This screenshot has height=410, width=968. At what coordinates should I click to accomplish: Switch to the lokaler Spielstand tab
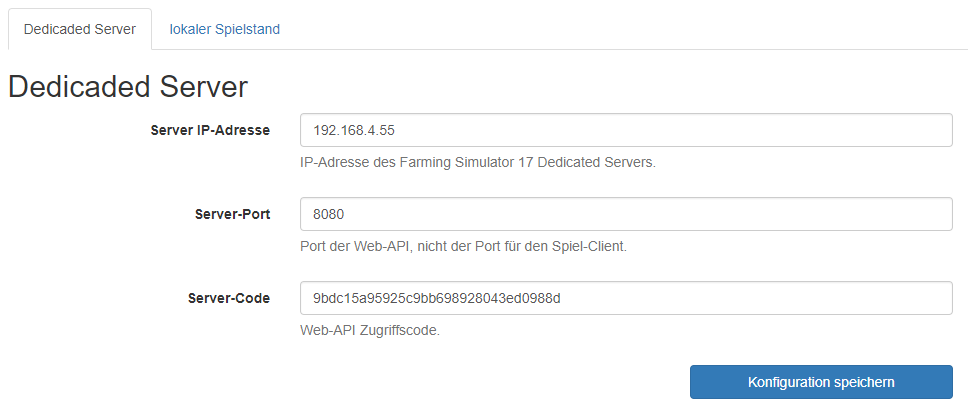pos(224,29)
